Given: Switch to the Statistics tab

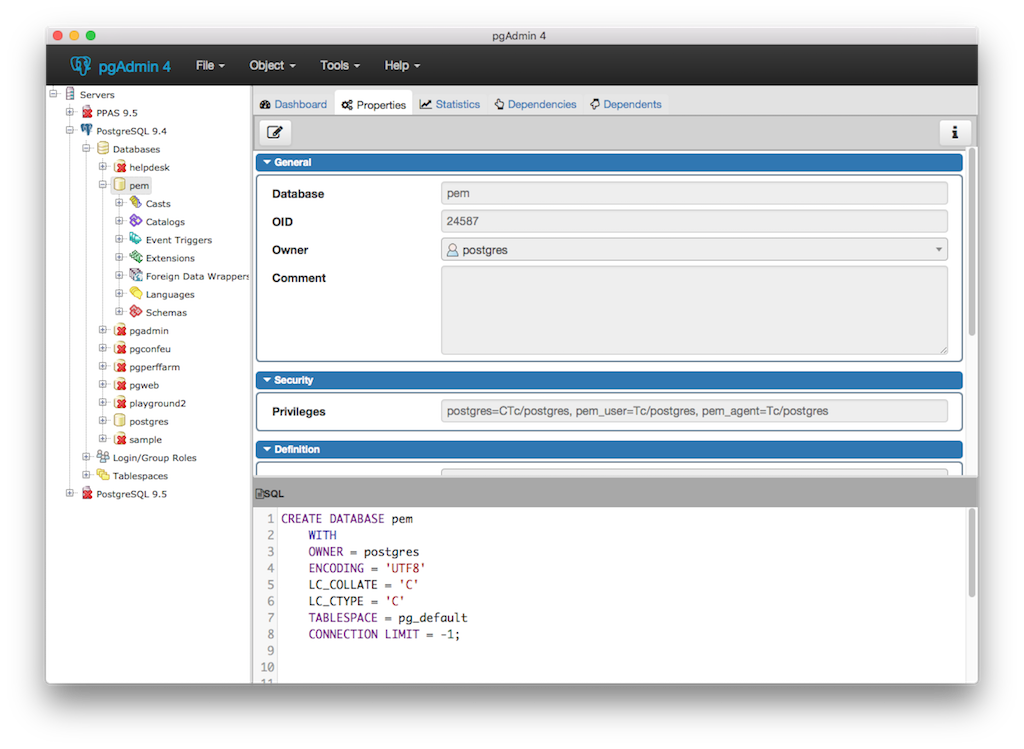Looking at the screenshot, I should (450, 104).
